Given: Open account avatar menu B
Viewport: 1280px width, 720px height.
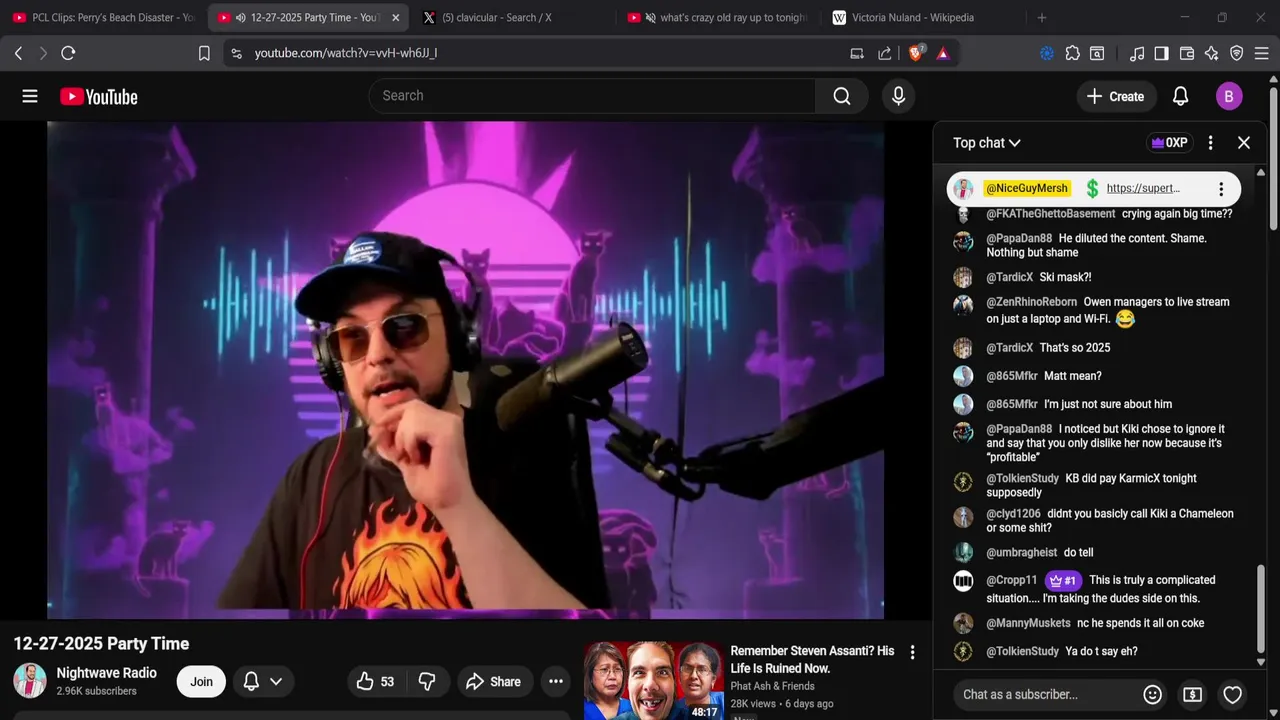Looking at the screenshot, I should (1229, 96).
